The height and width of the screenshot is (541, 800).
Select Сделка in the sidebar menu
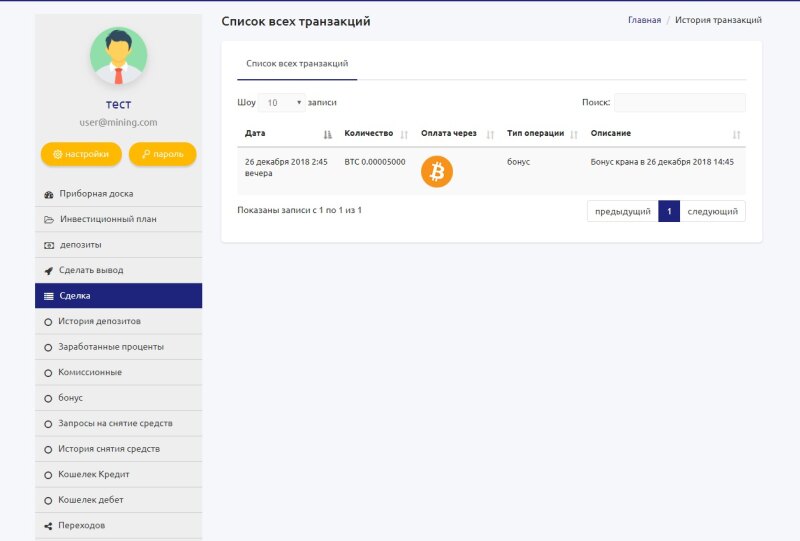(74, 296)
